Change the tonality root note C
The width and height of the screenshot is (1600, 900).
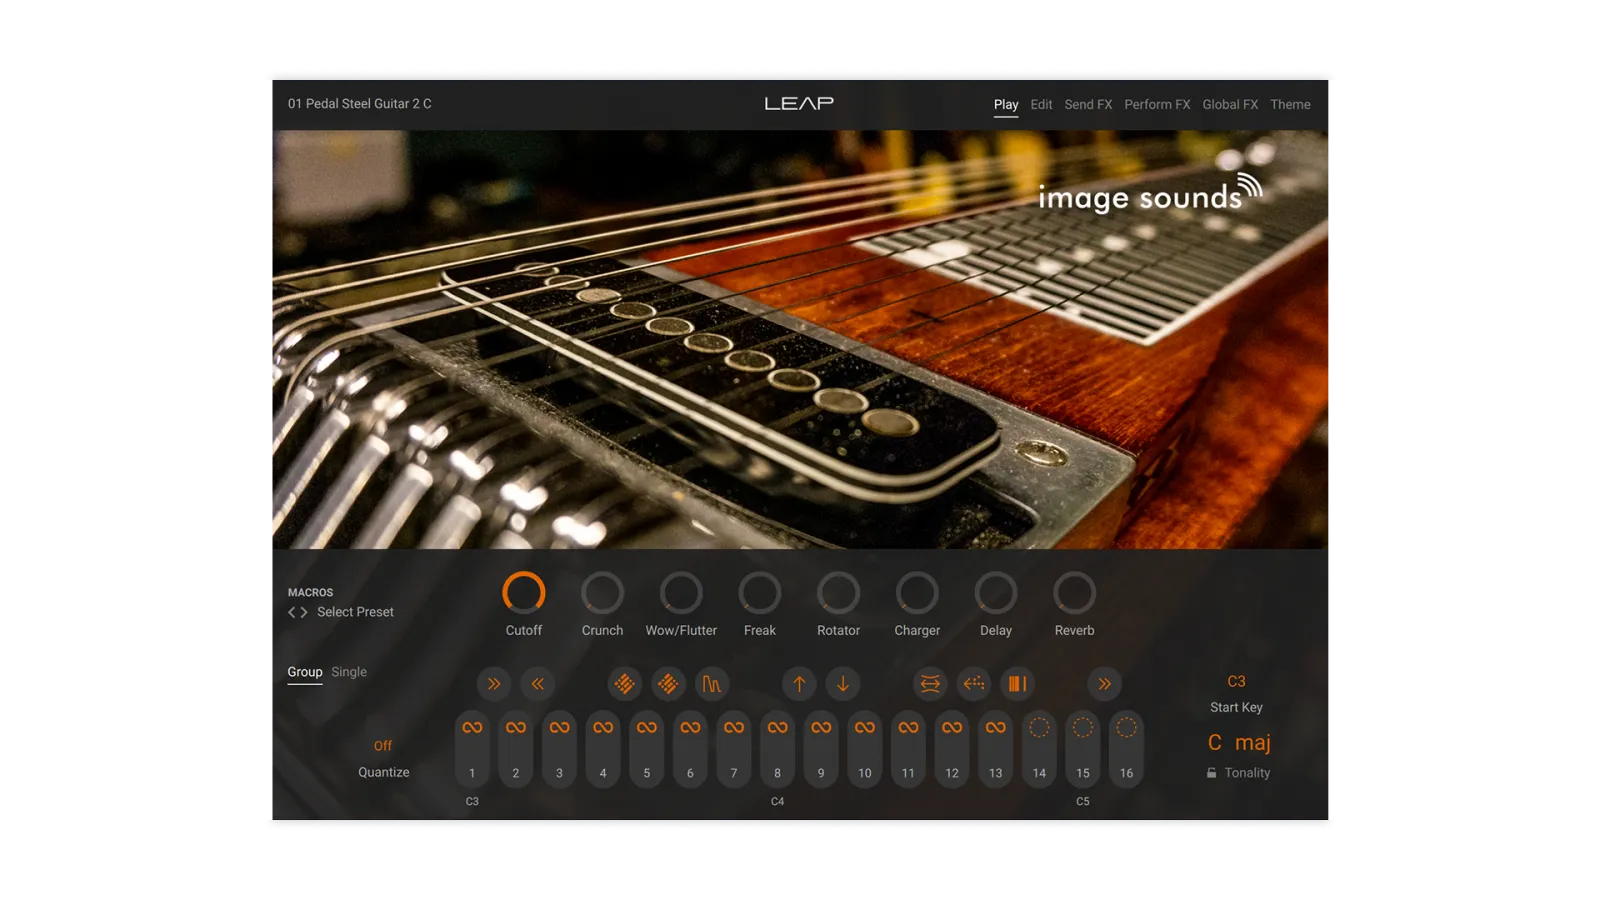(1215, 743)
